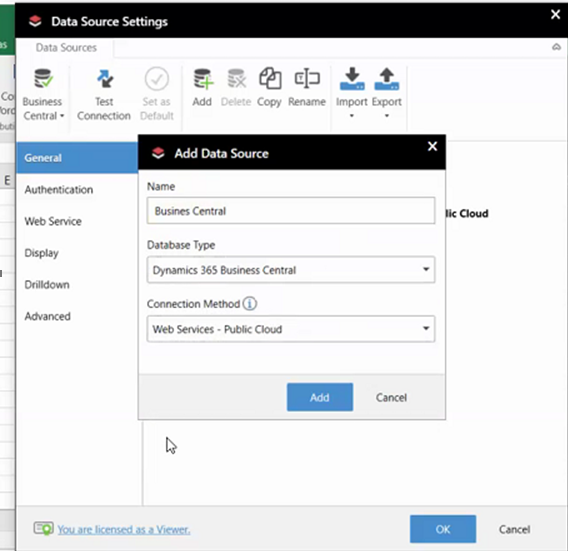Viewport: 568px width, 551px height.
Task: Click the Add data source ribbon icon
Action: [x=202, y=79]
